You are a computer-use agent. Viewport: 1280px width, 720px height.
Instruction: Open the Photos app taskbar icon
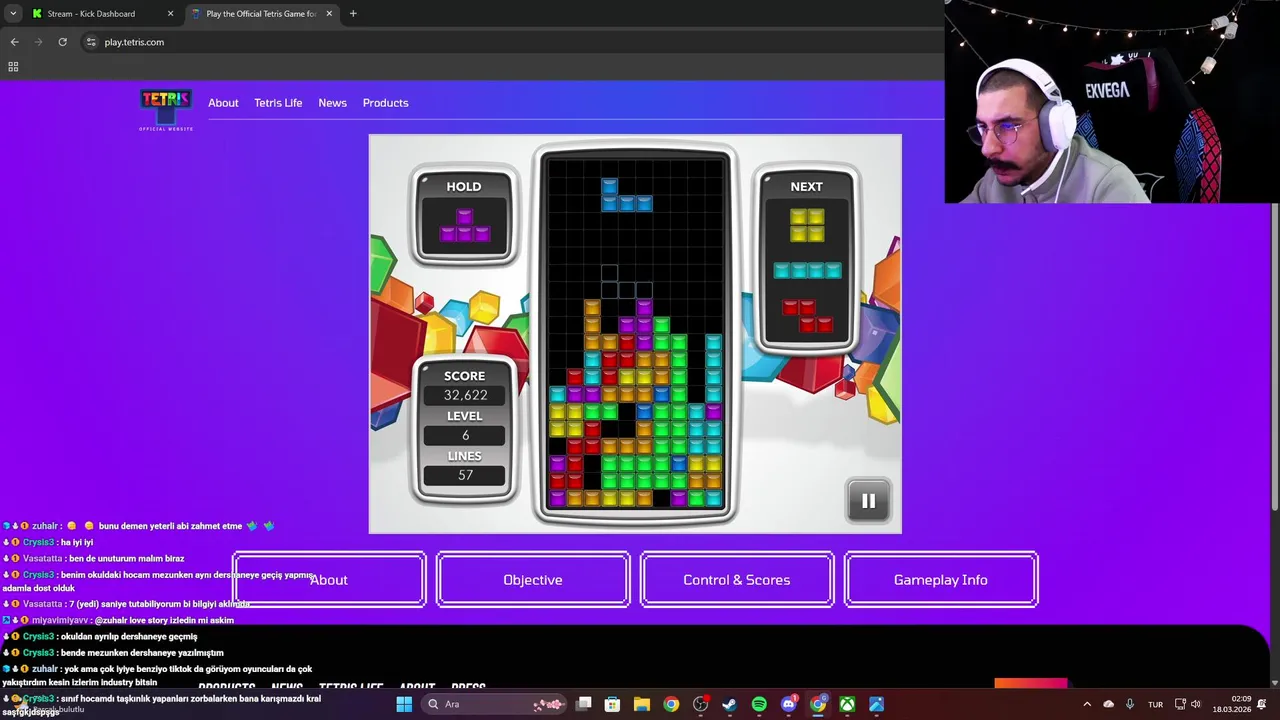[x=876, y=704]
